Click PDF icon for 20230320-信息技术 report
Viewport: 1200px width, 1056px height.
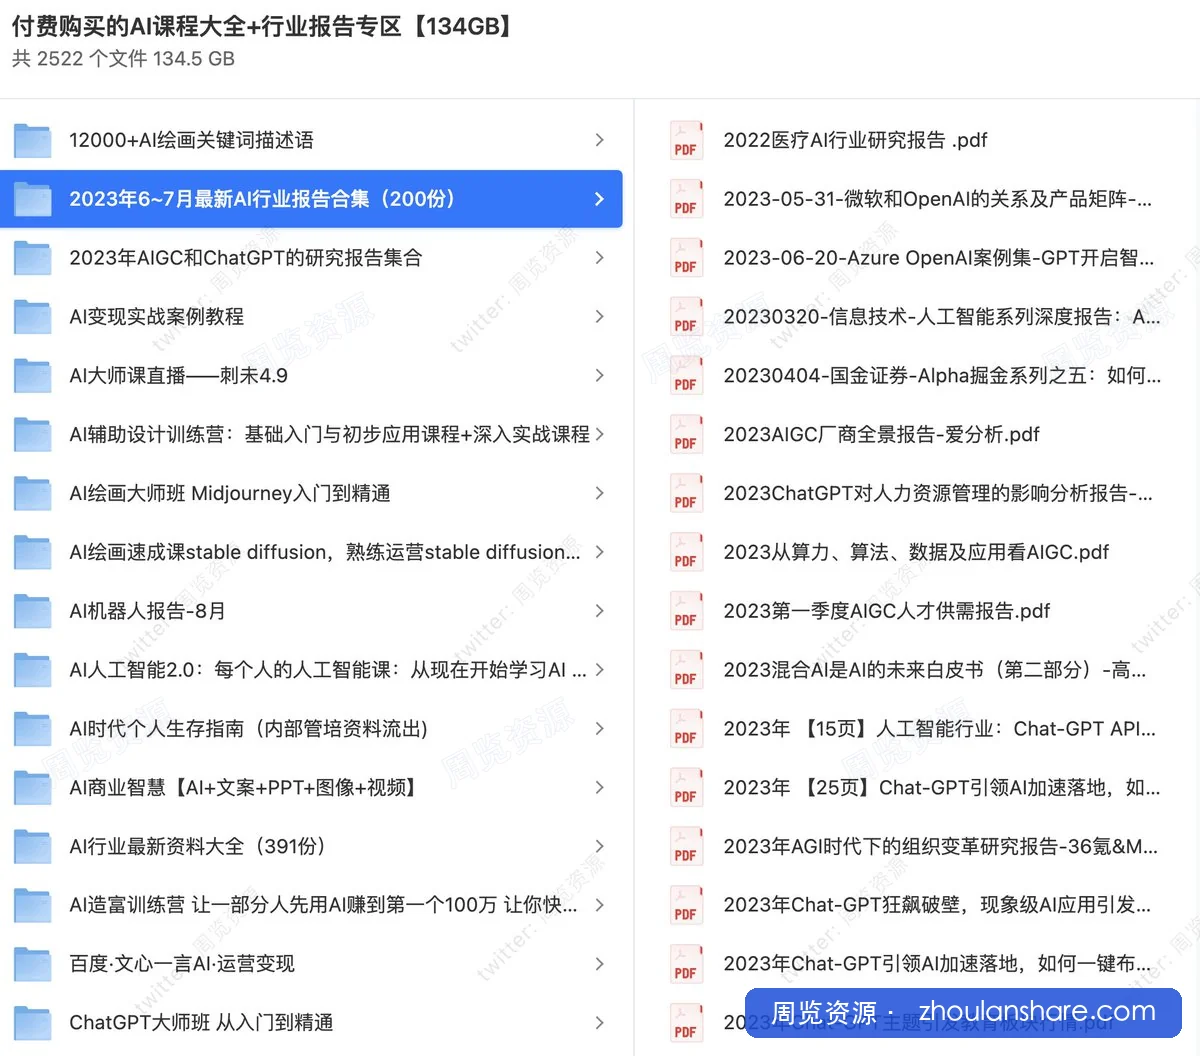[685, 317]
